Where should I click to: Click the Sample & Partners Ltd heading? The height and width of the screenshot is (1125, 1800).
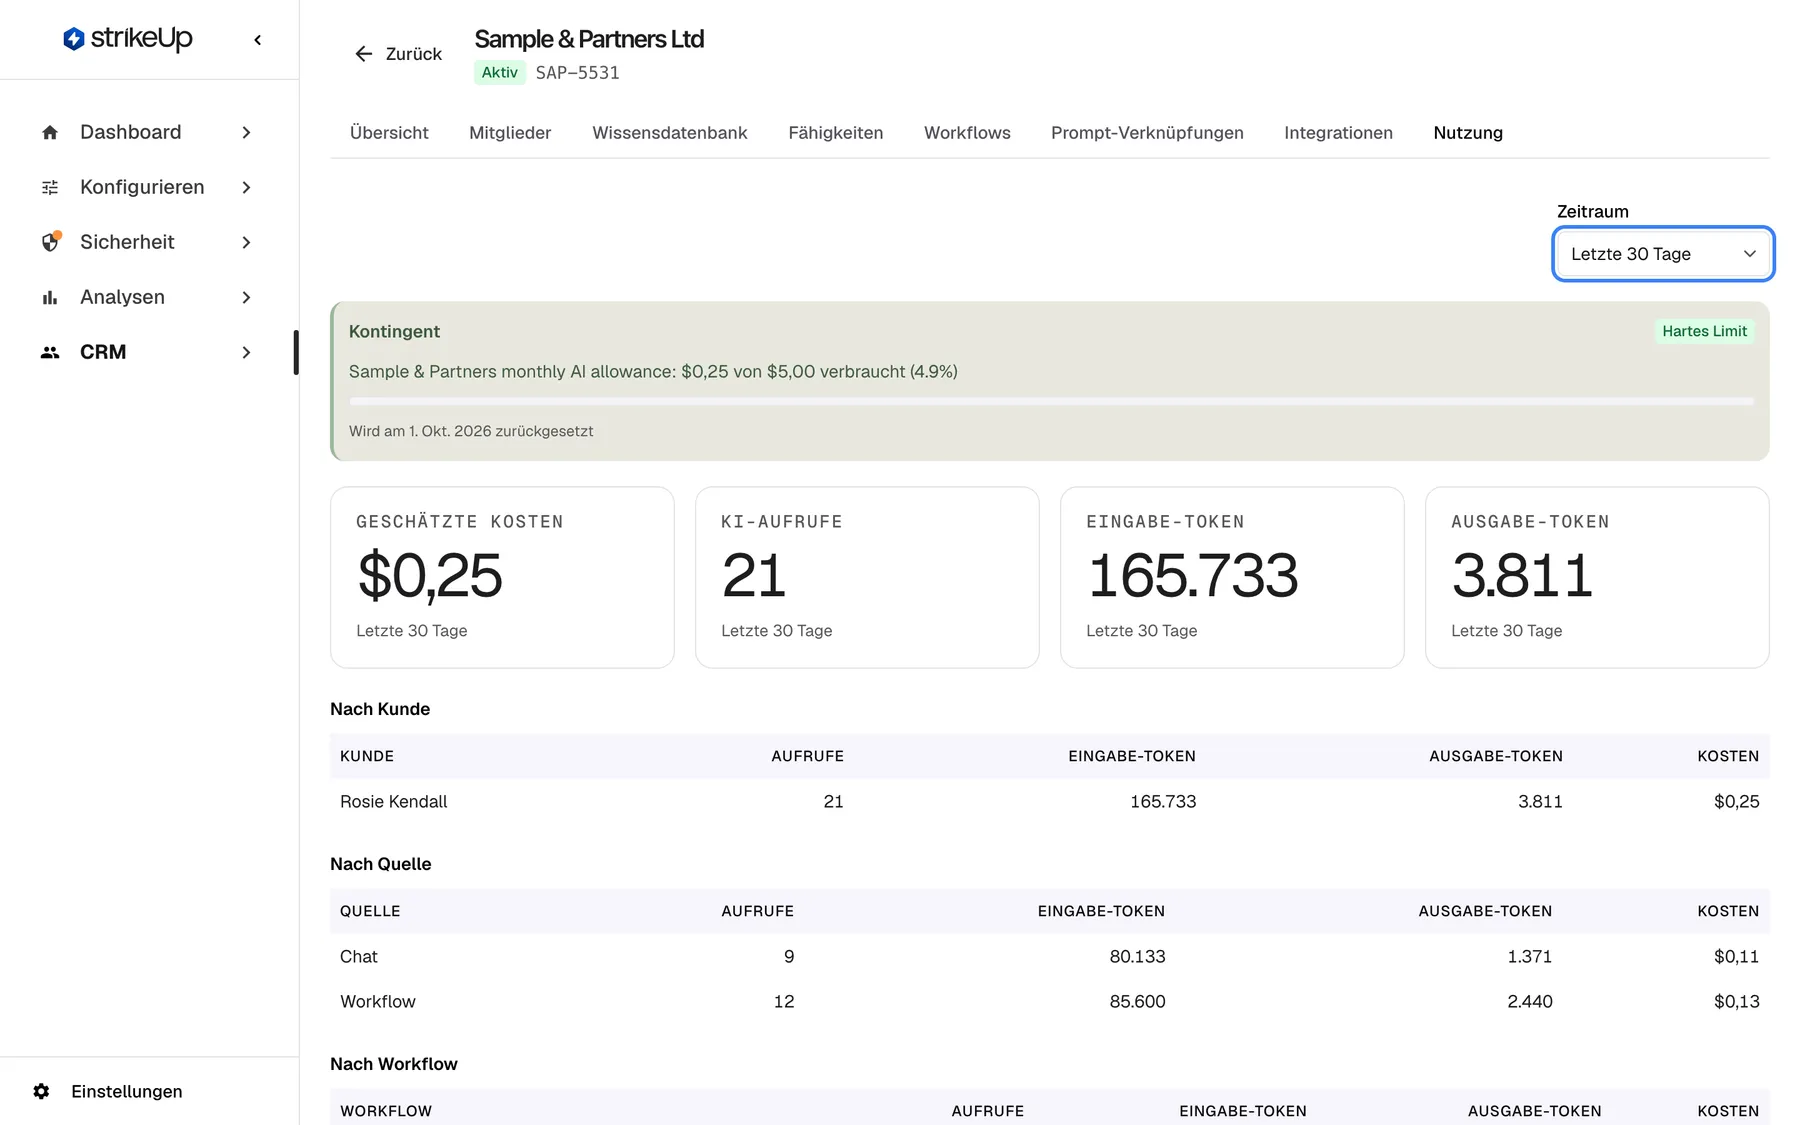click(589, 39)
